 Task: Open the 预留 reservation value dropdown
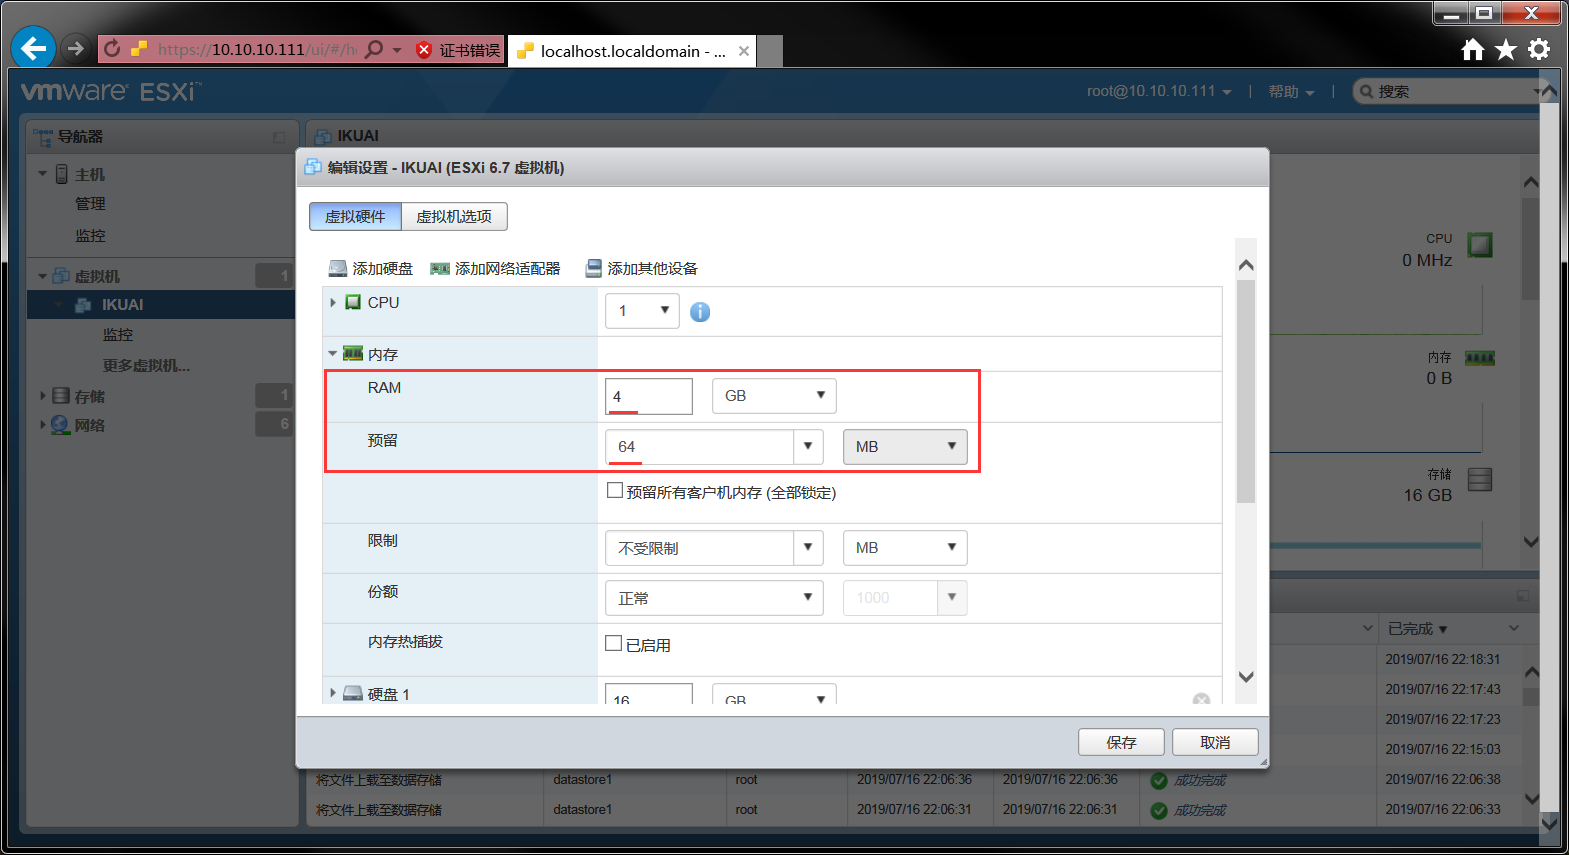pyautogui.click(x=808, y=447)
